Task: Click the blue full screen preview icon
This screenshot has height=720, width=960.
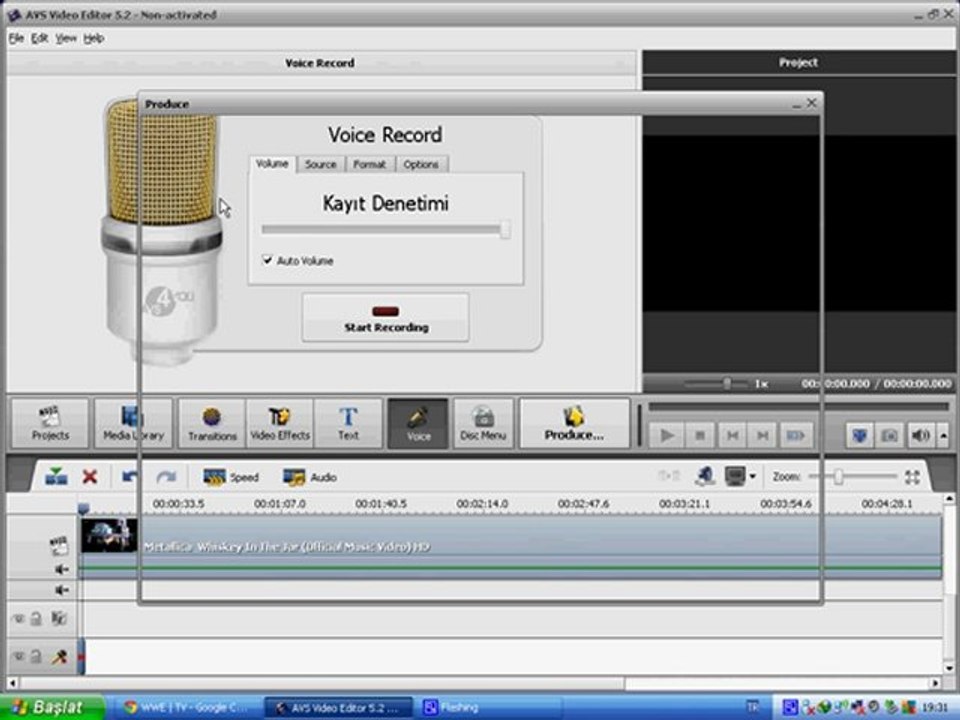Action: [x=860, y=435]
